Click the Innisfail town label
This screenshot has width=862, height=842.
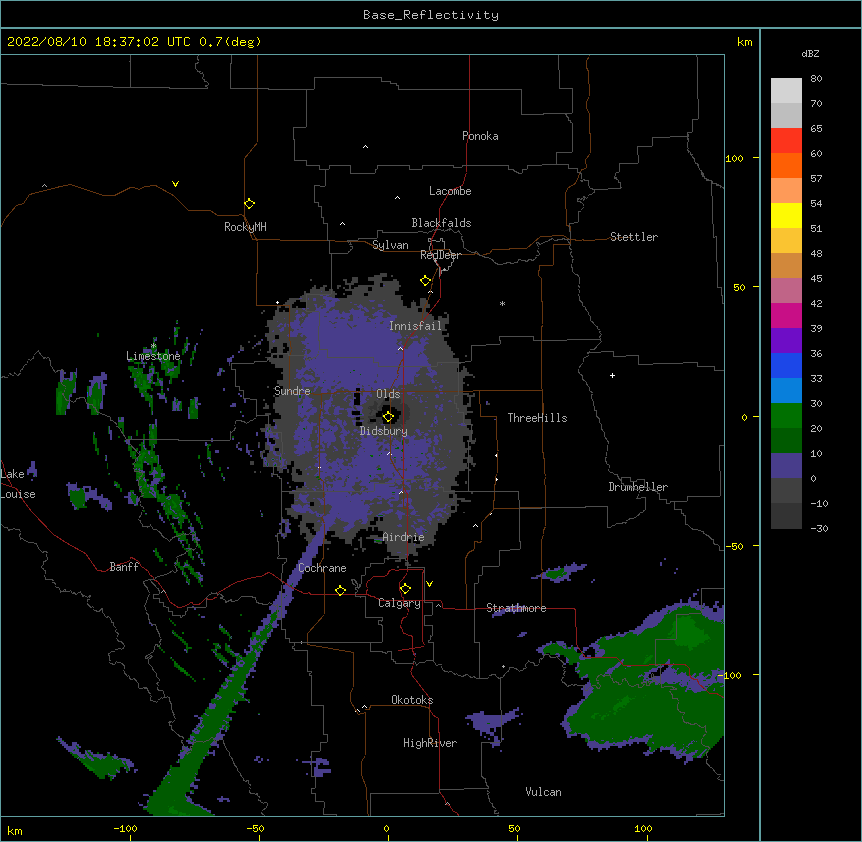pos(416,326)
